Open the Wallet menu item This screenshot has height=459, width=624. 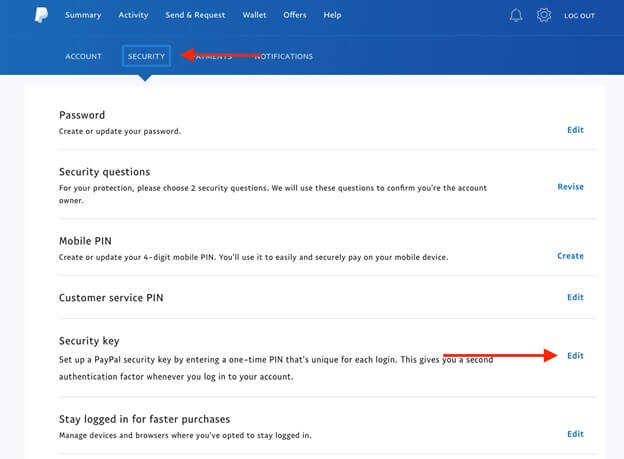click(254, 15)
